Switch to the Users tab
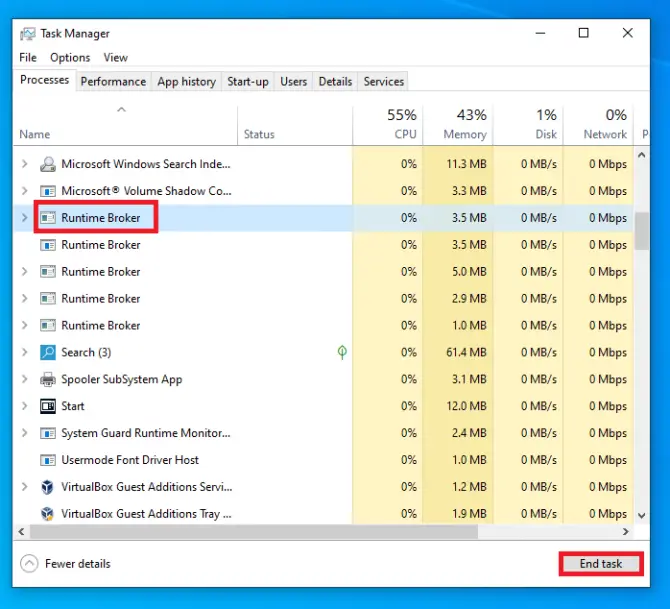This screenshot has width=670, height=609. point(294,82)
